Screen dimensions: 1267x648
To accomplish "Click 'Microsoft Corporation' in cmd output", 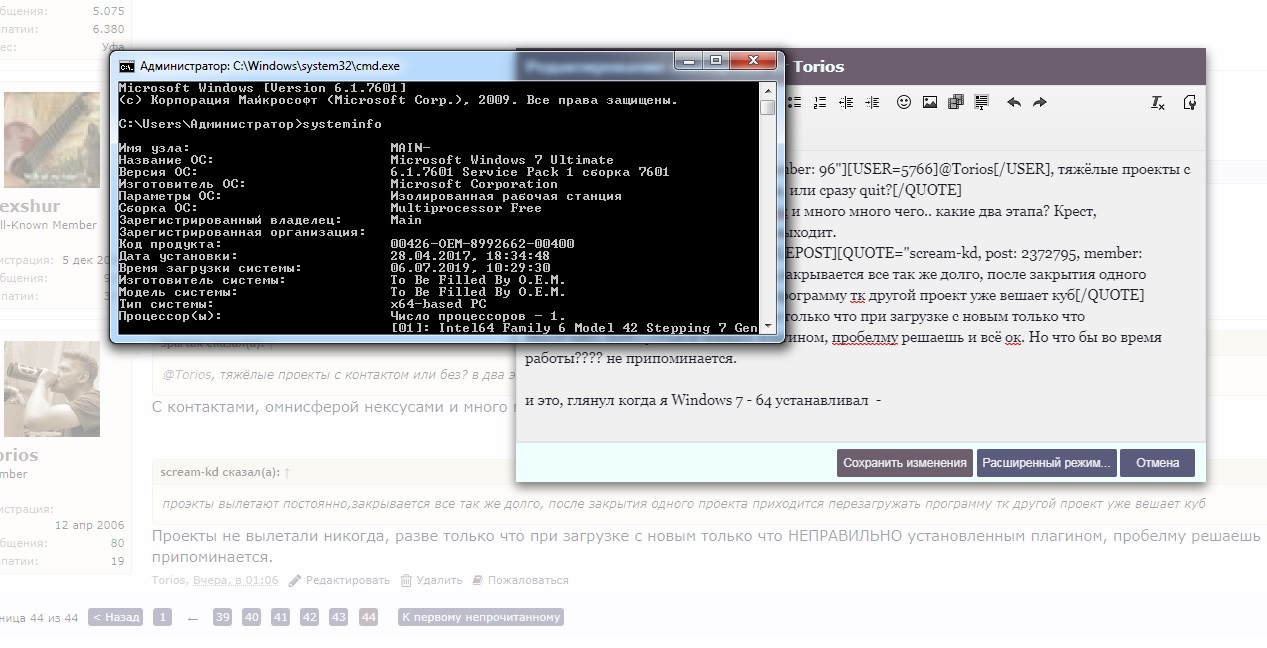I will coord(474,184).
